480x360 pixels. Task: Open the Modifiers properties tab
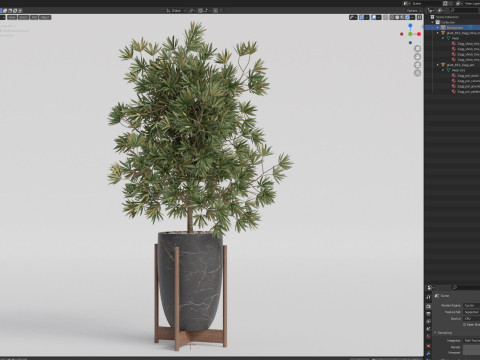coord(428,353)
